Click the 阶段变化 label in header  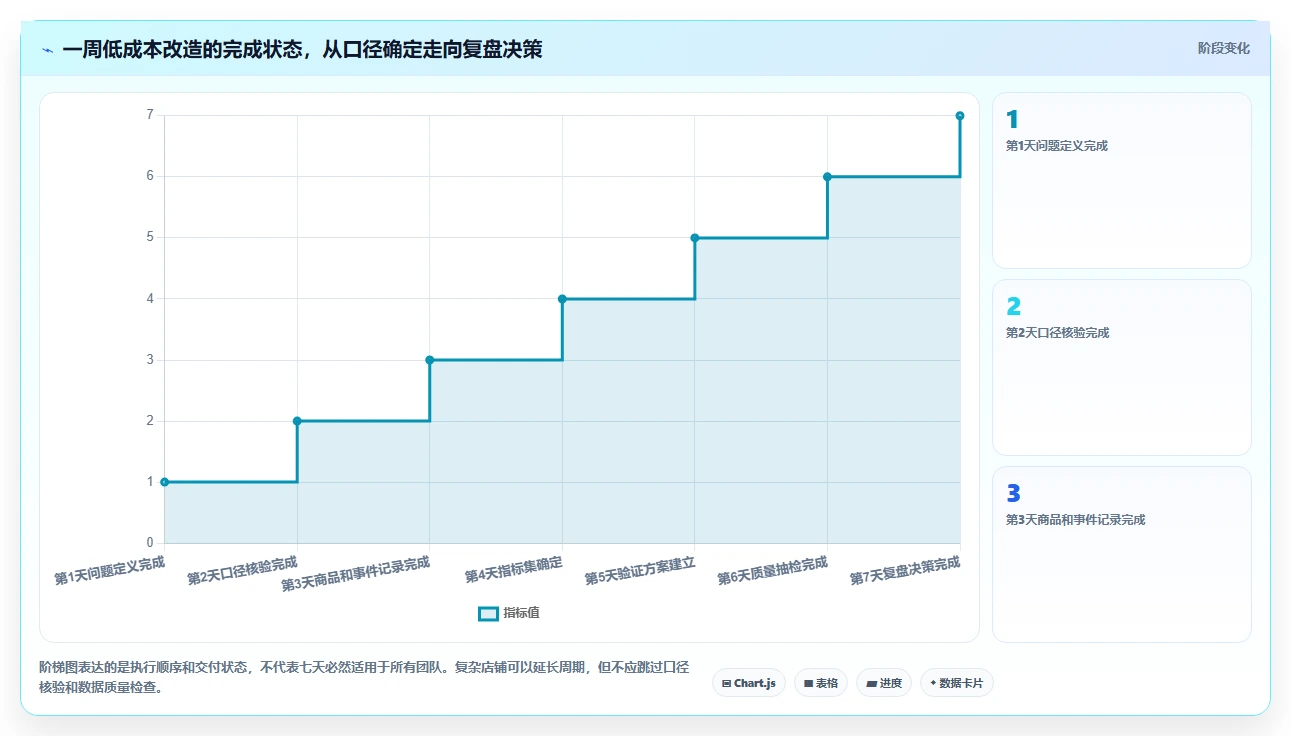pos(1224,48)
